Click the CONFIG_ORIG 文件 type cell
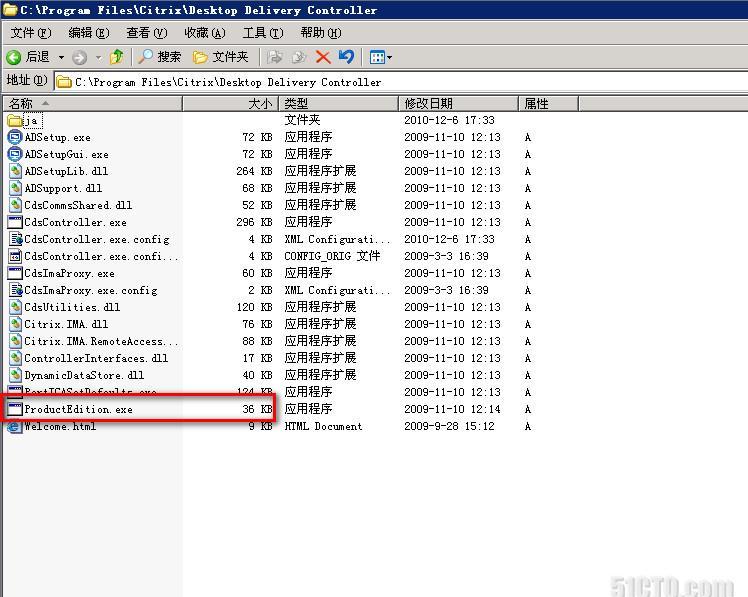The height and width of the screenshot is (597, 748). [x=332, y=256]
